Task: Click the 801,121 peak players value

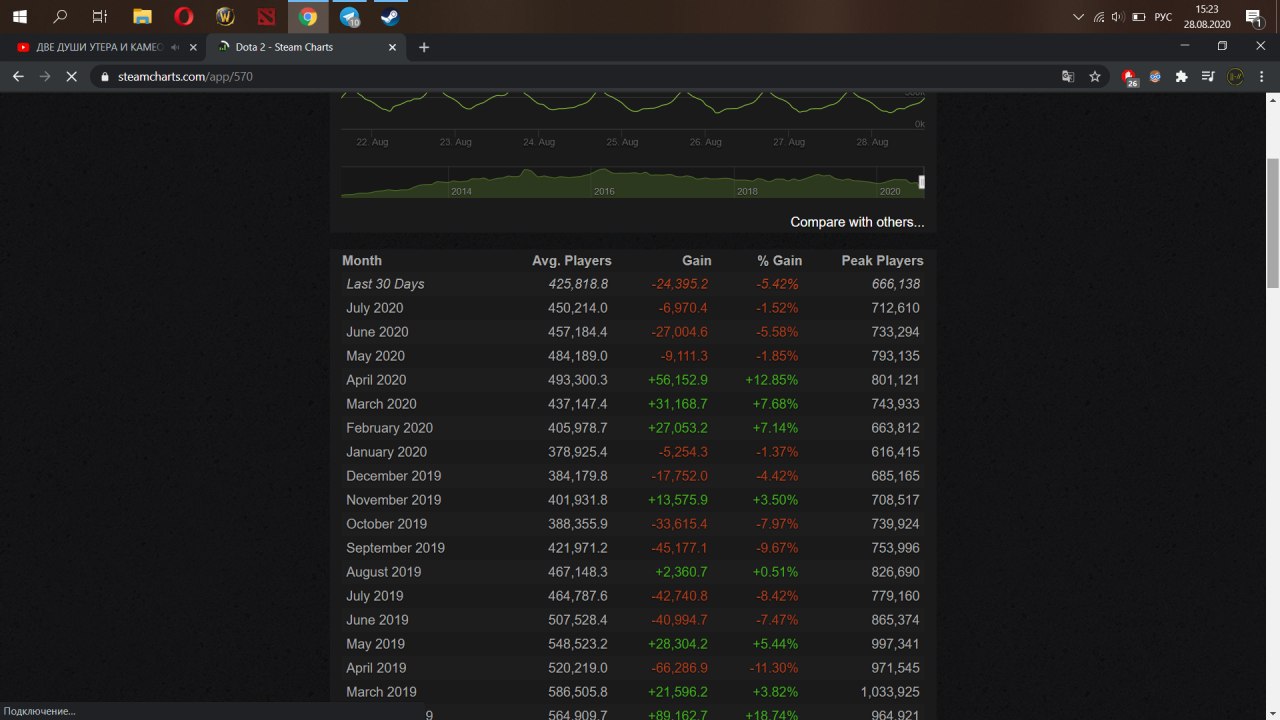Action: pyautogui.click(x=895, y=380)
